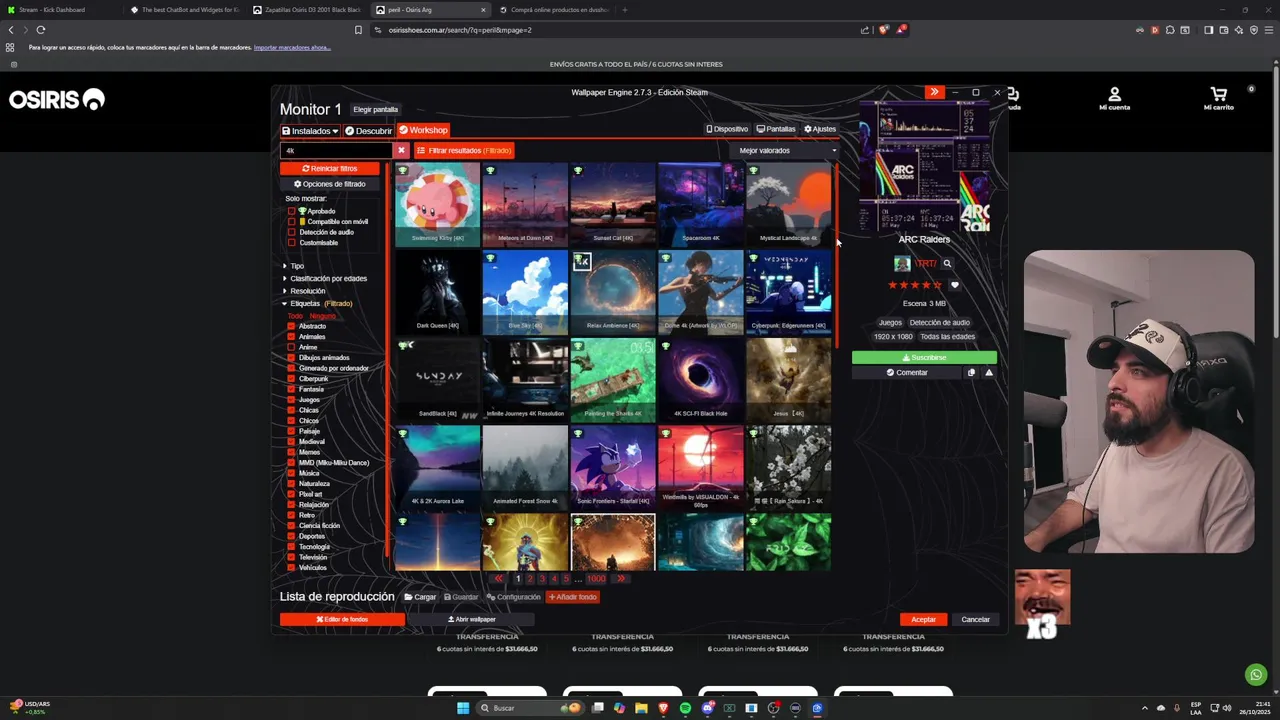Expand the Resolución filter section
The height and width of the screenshot is (720, 1280).
(304, 291)
